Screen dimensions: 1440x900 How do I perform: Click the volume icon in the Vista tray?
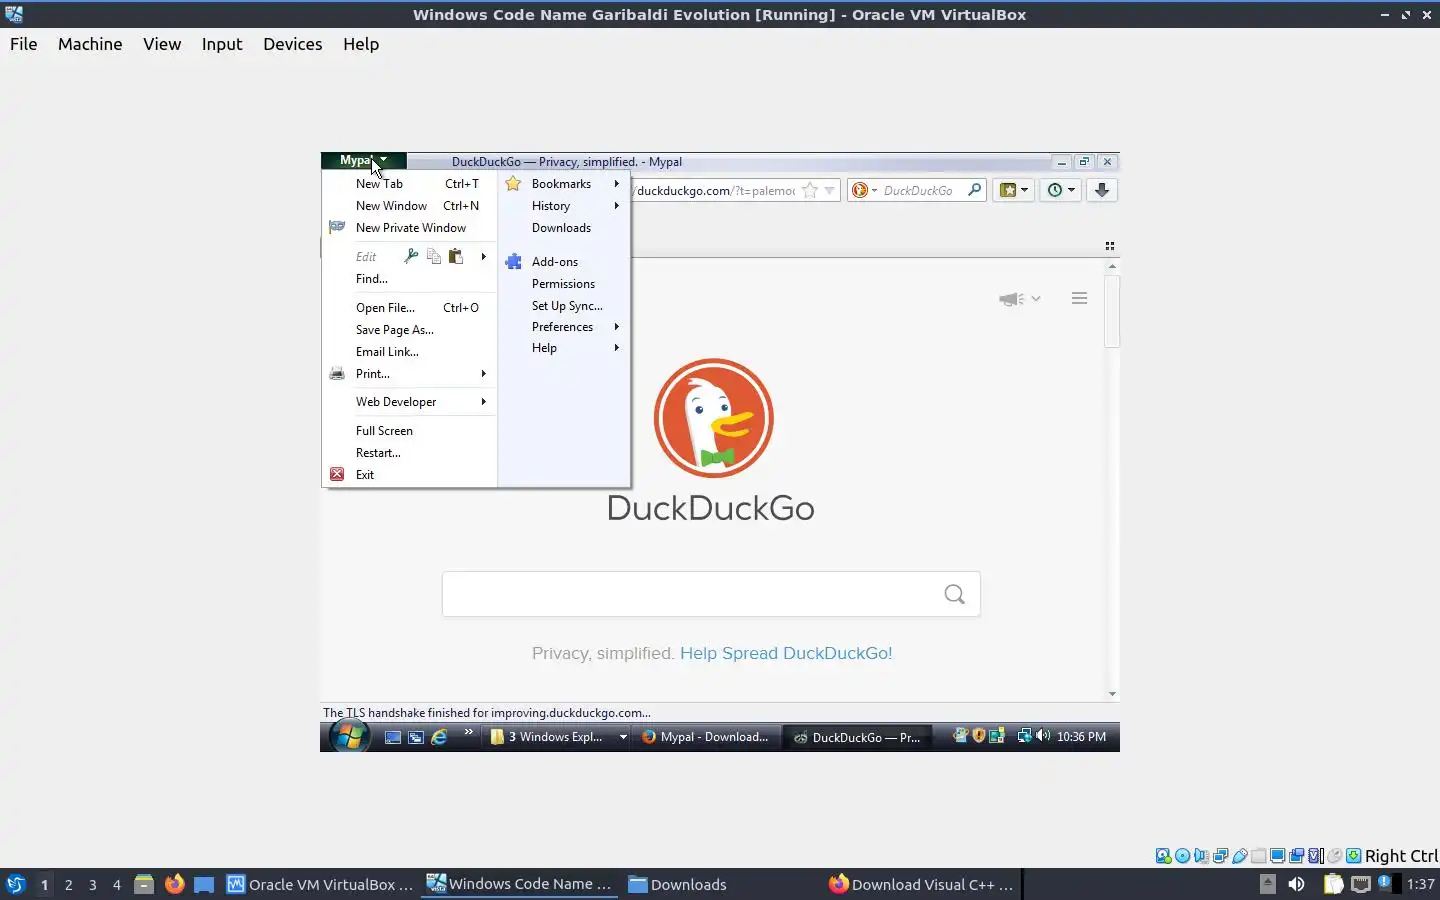point(1043,736)
